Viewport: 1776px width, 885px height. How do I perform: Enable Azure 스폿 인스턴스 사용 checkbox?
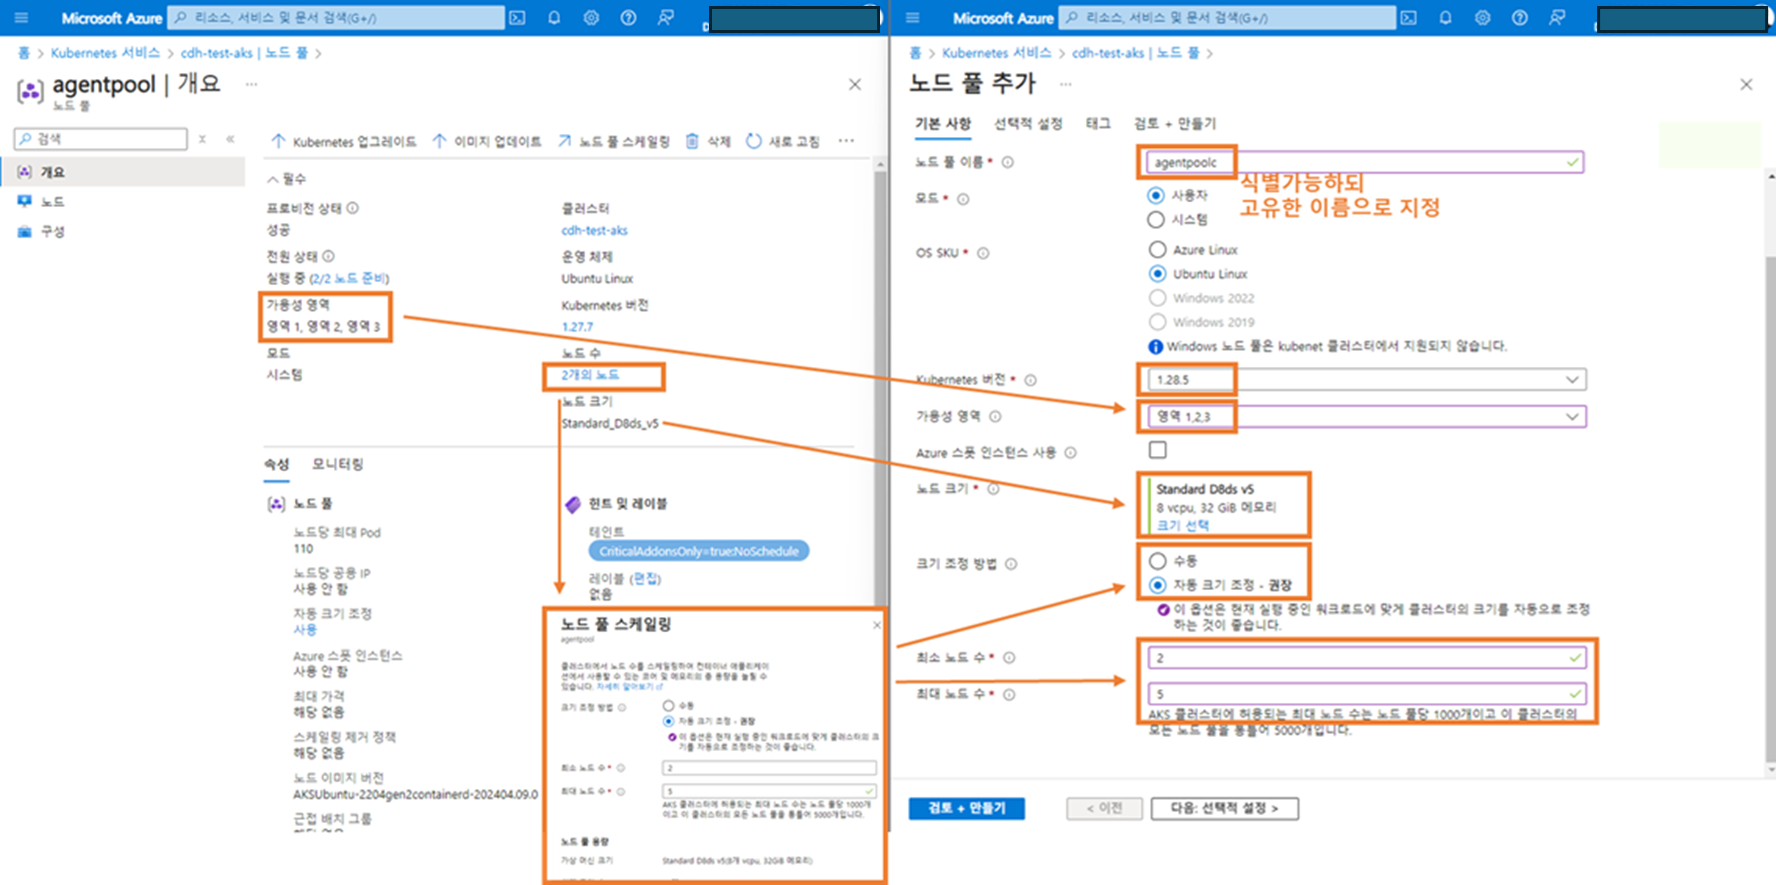1157,450
